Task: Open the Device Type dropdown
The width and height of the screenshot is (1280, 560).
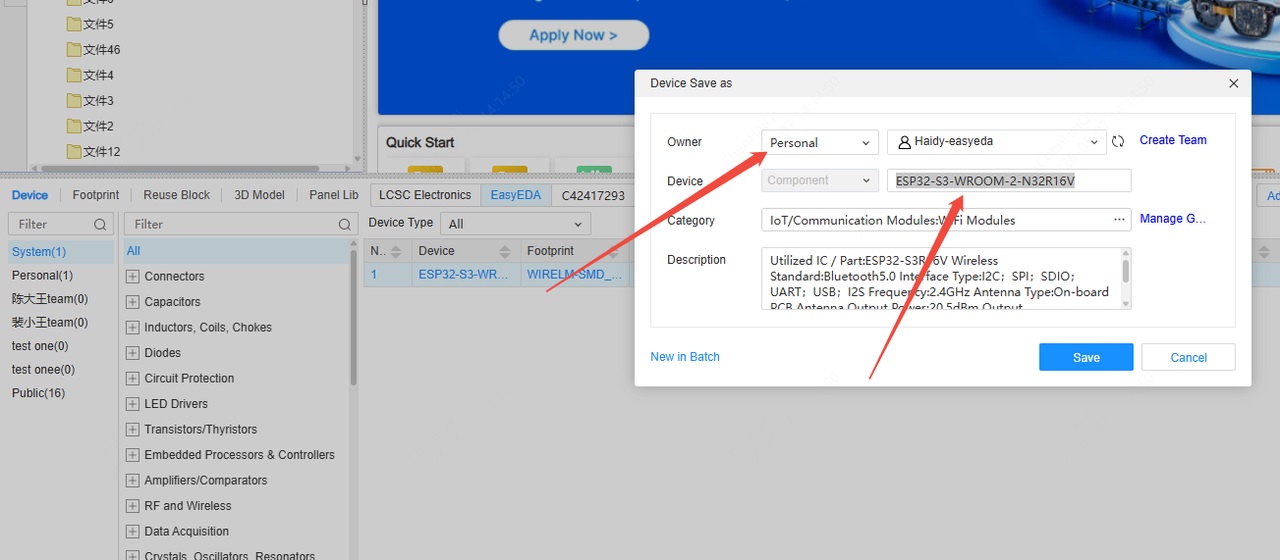Action: pyautogui.click(x=516, y=224)
